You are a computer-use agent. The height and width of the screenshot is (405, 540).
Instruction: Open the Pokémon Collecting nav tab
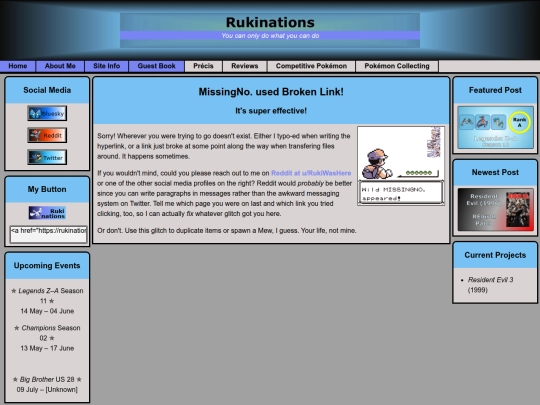[x=397, y=66]
